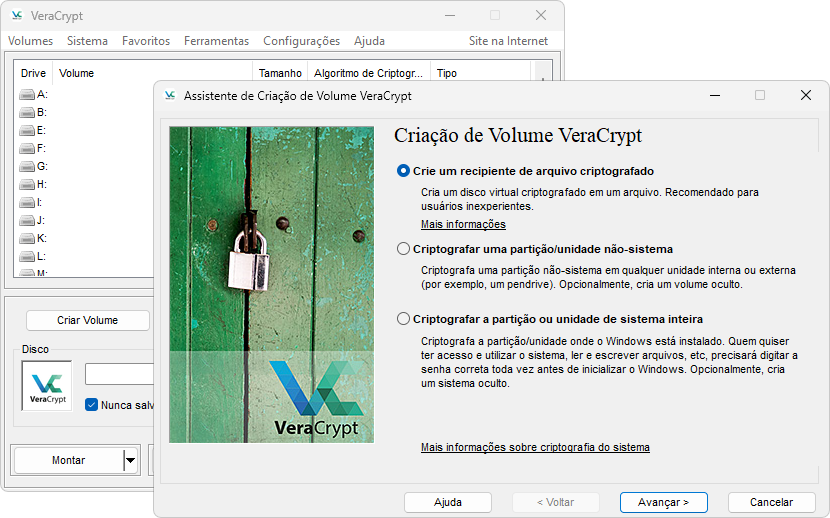830x518 pixels.
Task: Sort by 'Algoritmo de Criptogr...' column header
Action: pos(369,73)
